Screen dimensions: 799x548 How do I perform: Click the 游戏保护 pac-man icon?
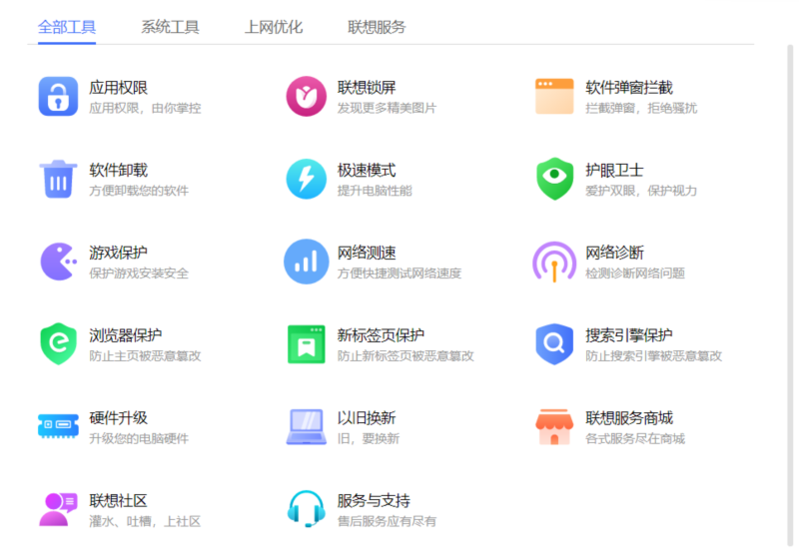click(58, 262)
